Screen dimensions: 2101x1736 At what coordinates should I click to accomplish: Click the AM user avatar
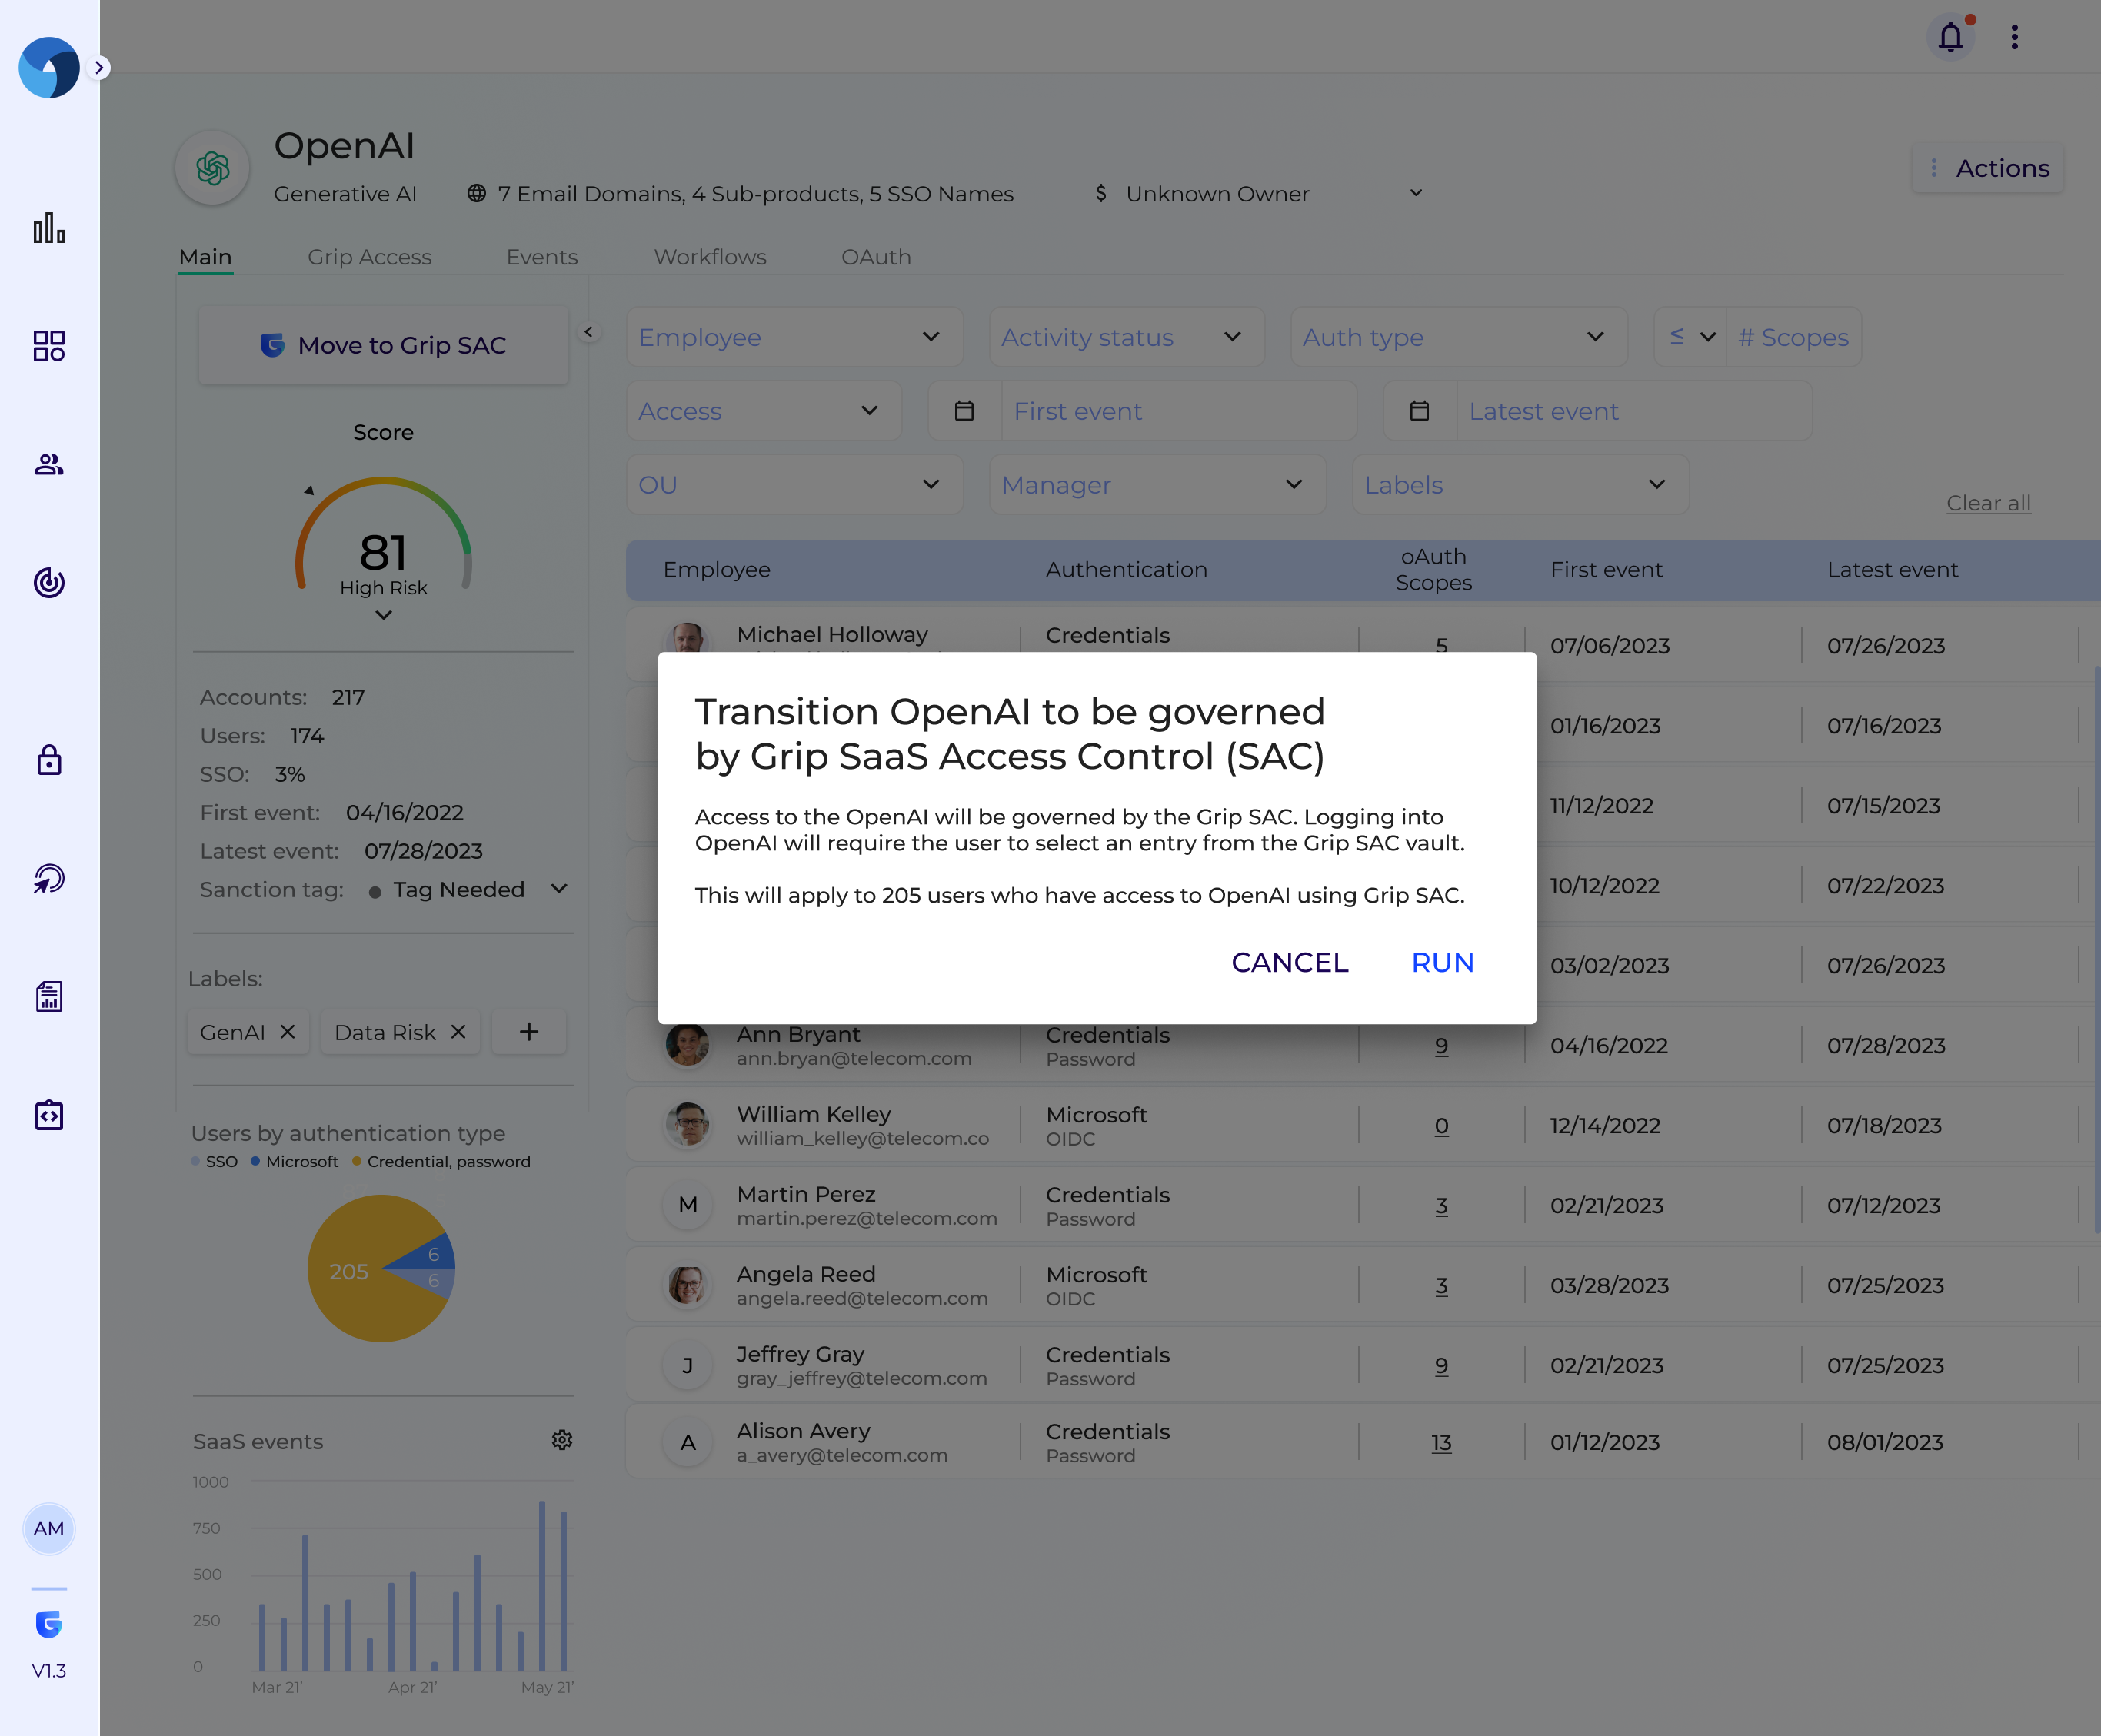coord(49,1528)
